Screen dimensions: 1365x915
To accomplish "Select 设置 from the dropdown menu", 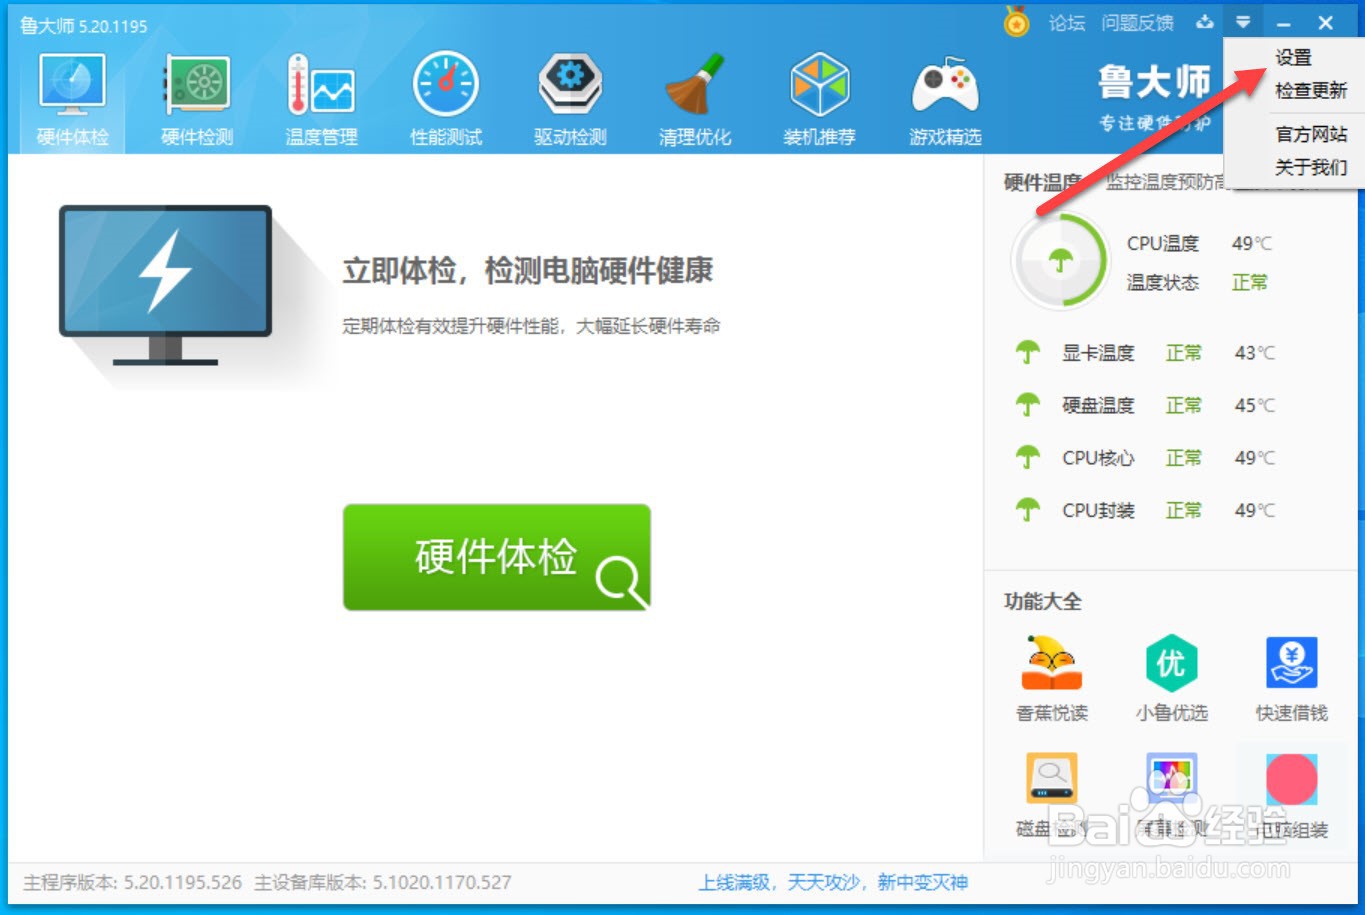I will 1293,58.
